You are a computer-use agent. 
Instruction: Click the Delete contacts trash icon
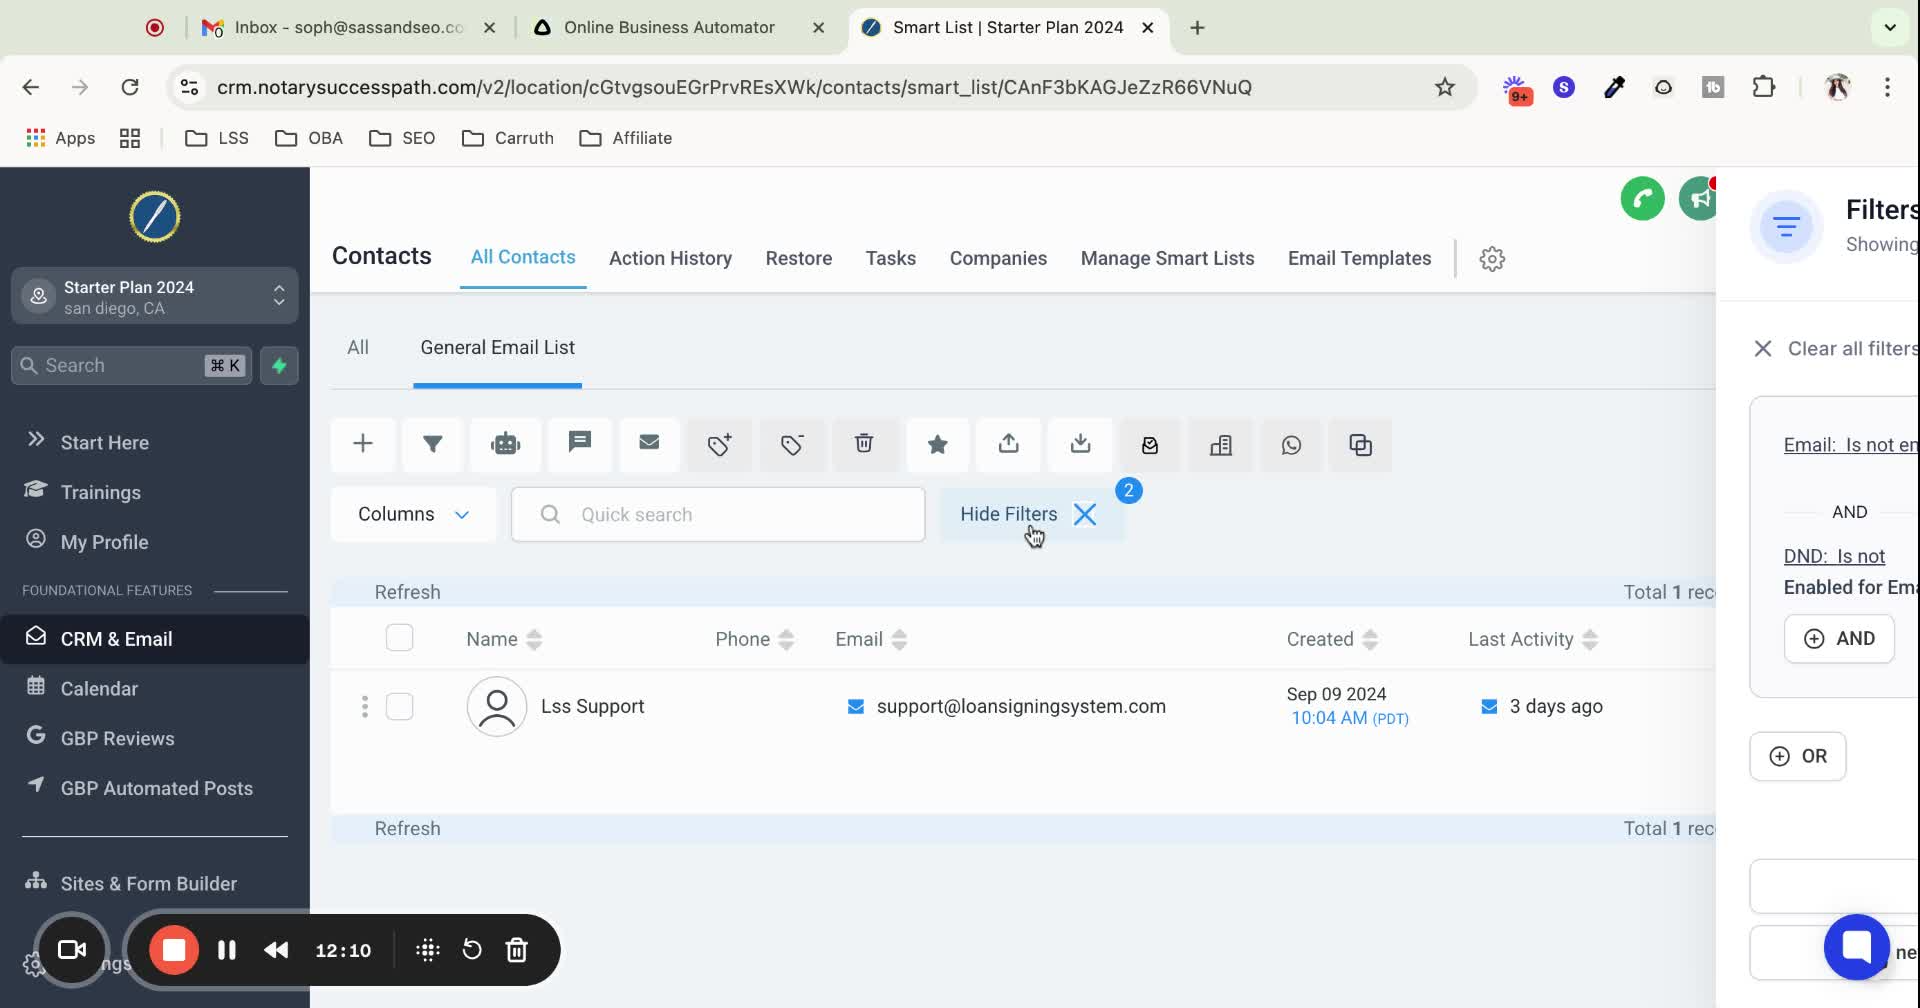pyautogui.click(x=864, y=444)
